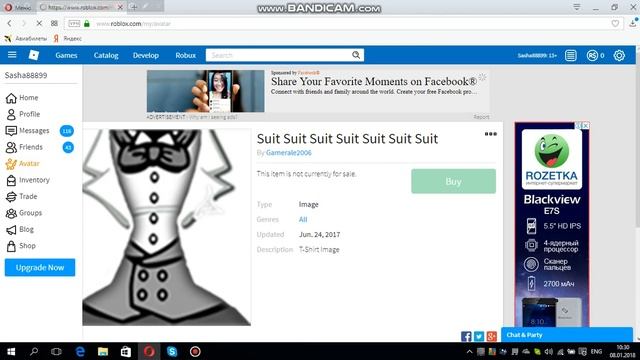Close the Rozetka ad with X
This screenshot has width=640, height=360.
coord(585,126)
